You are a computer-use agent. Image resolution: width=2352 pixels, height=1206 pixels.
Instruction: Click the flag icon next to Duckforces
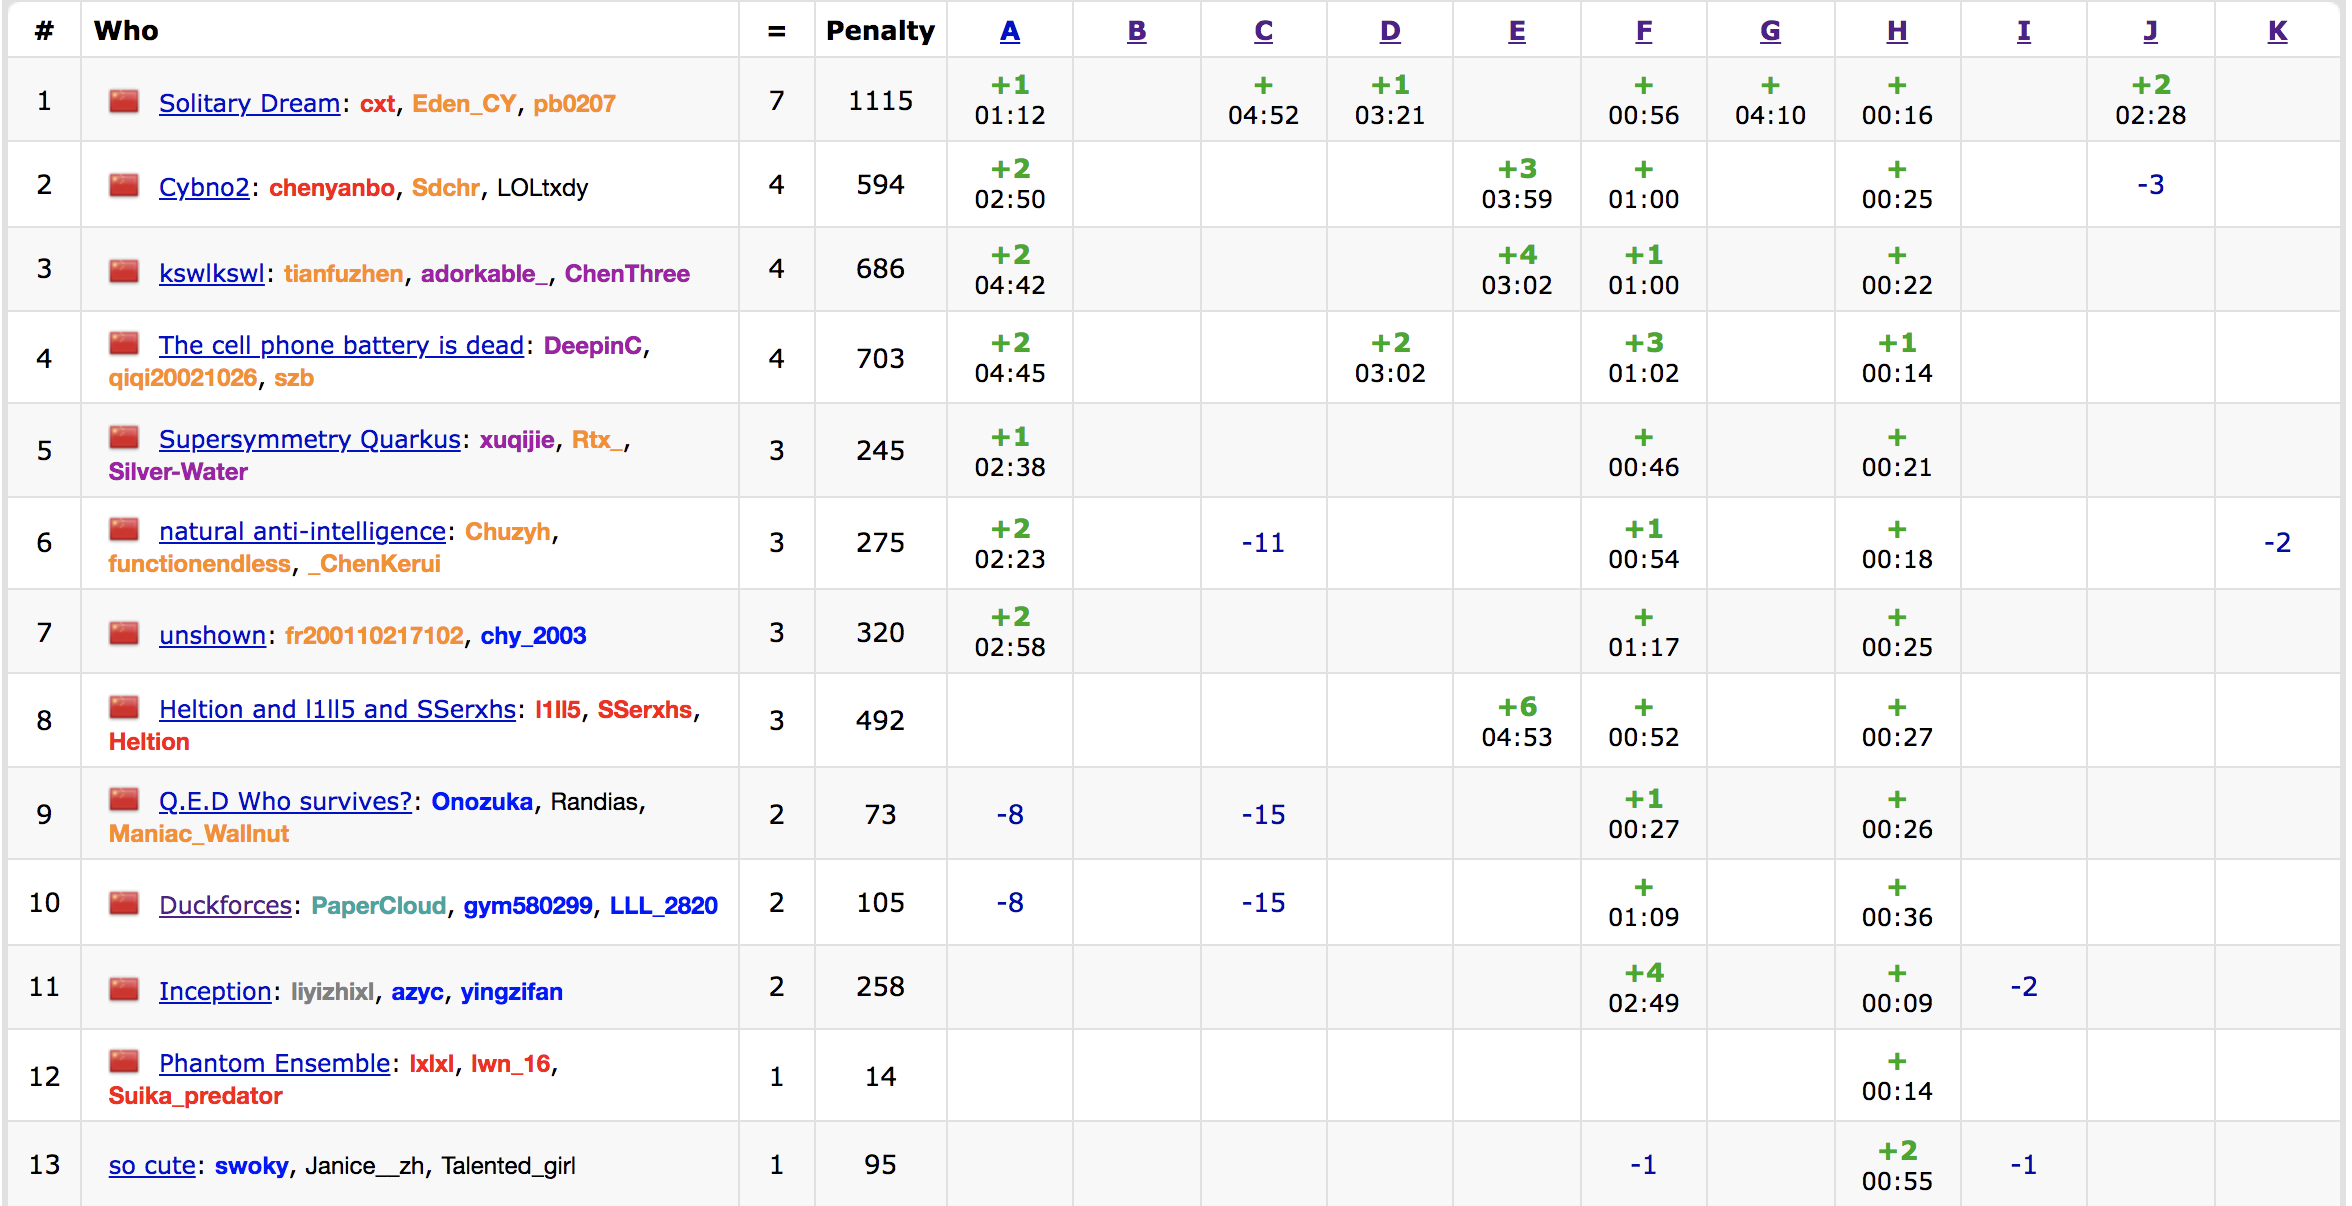pyautogui.click(x=124, y=903)
